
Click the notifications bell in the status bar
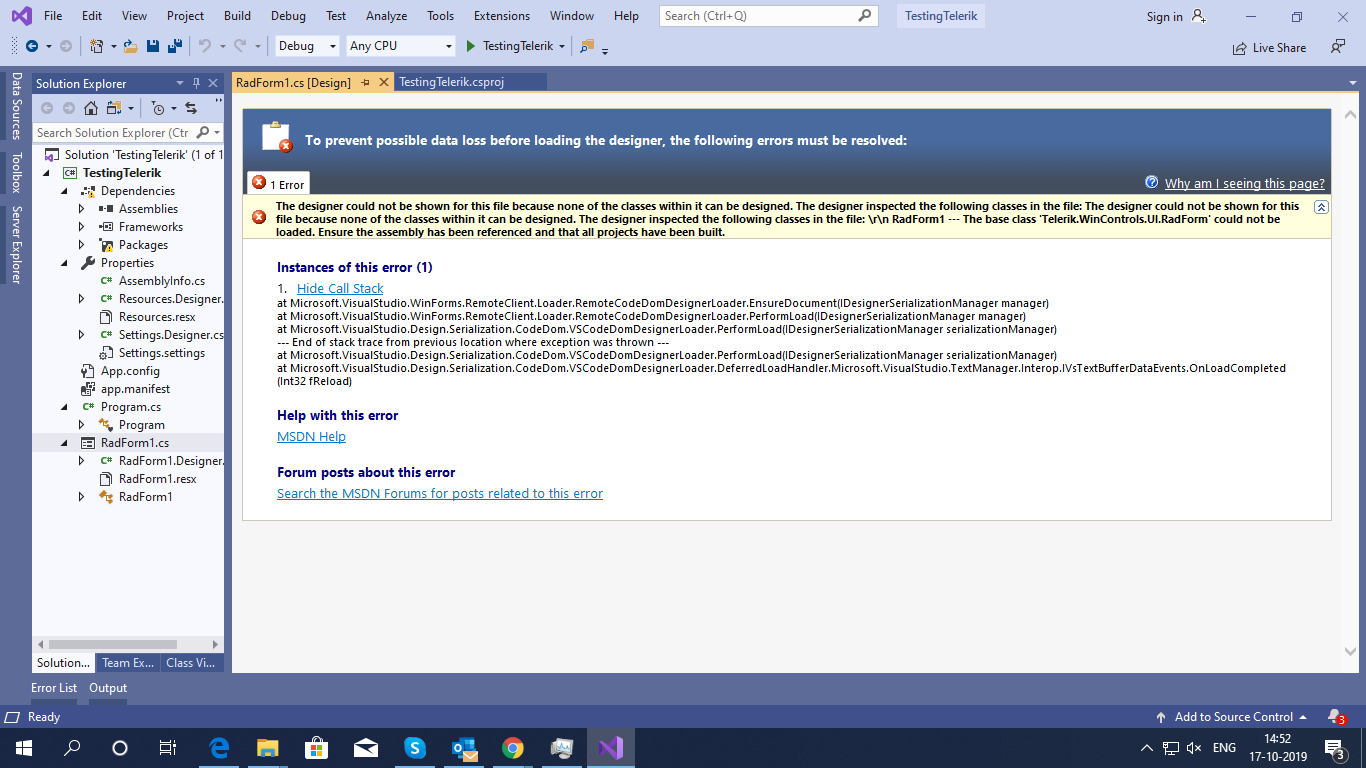[1335, 717]
